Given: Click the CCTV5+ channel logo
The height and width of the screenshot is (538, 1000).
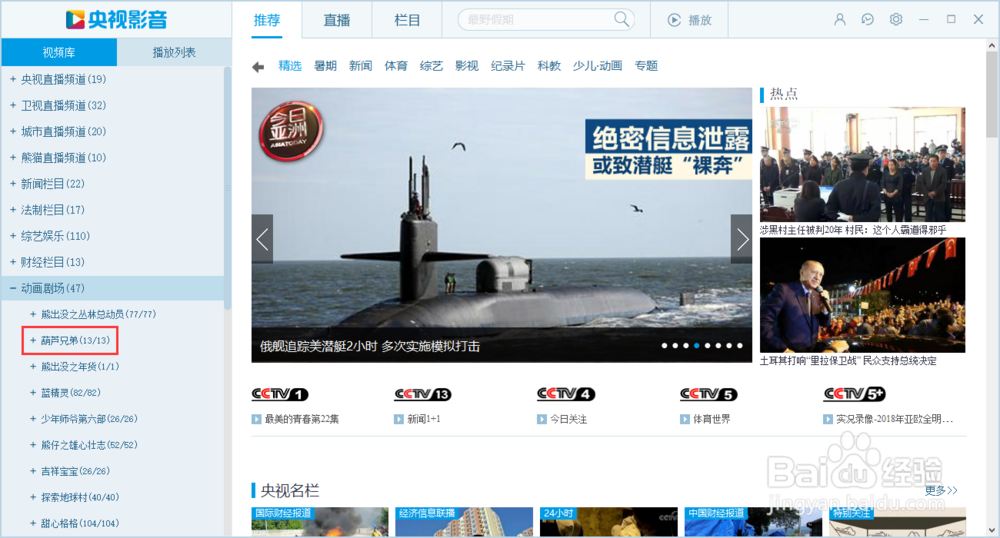Looking at the screenshot, I should pyautogui.click(x=855, y=394).
